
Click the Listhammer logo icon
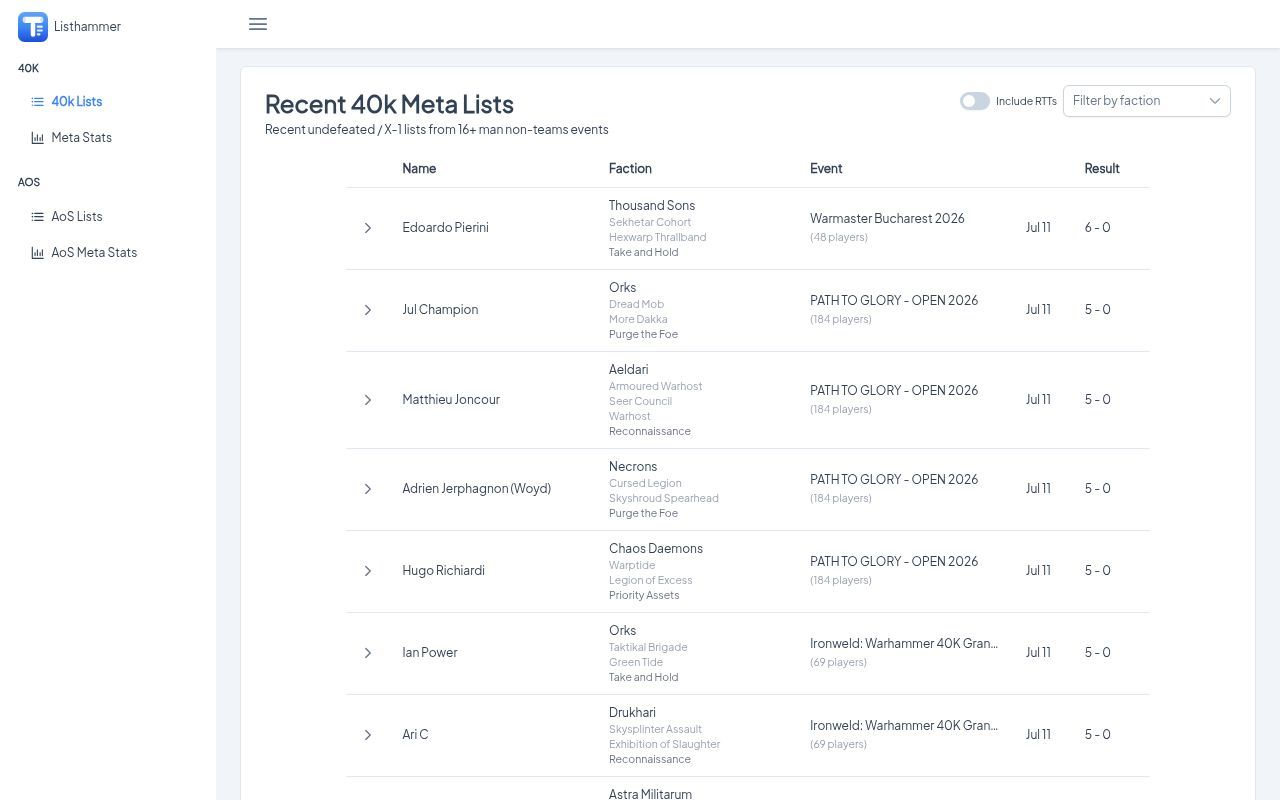pyautogui.click(x=33, y=27)
